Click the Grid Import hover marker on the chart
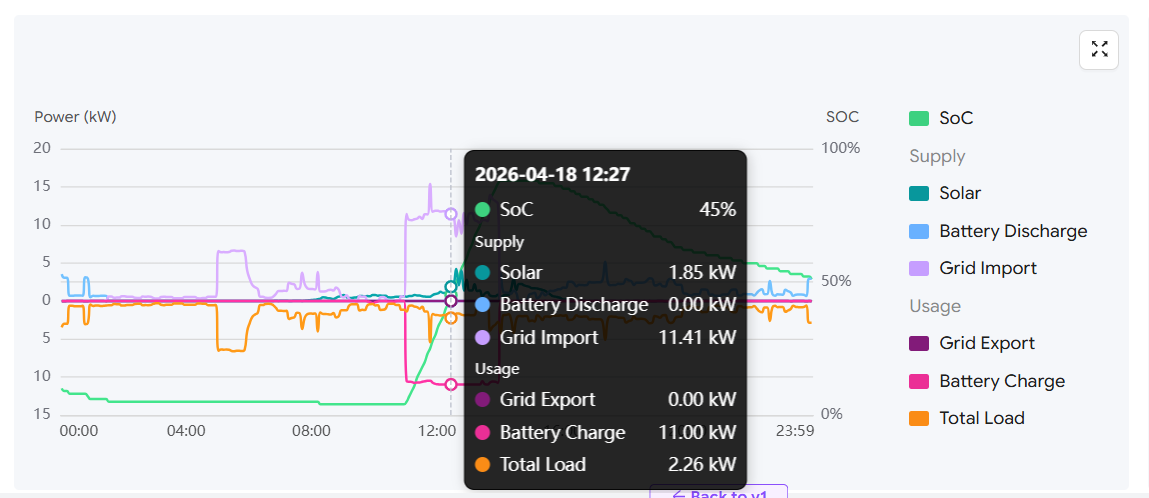The image size is (1149, 498). point(451,213)
